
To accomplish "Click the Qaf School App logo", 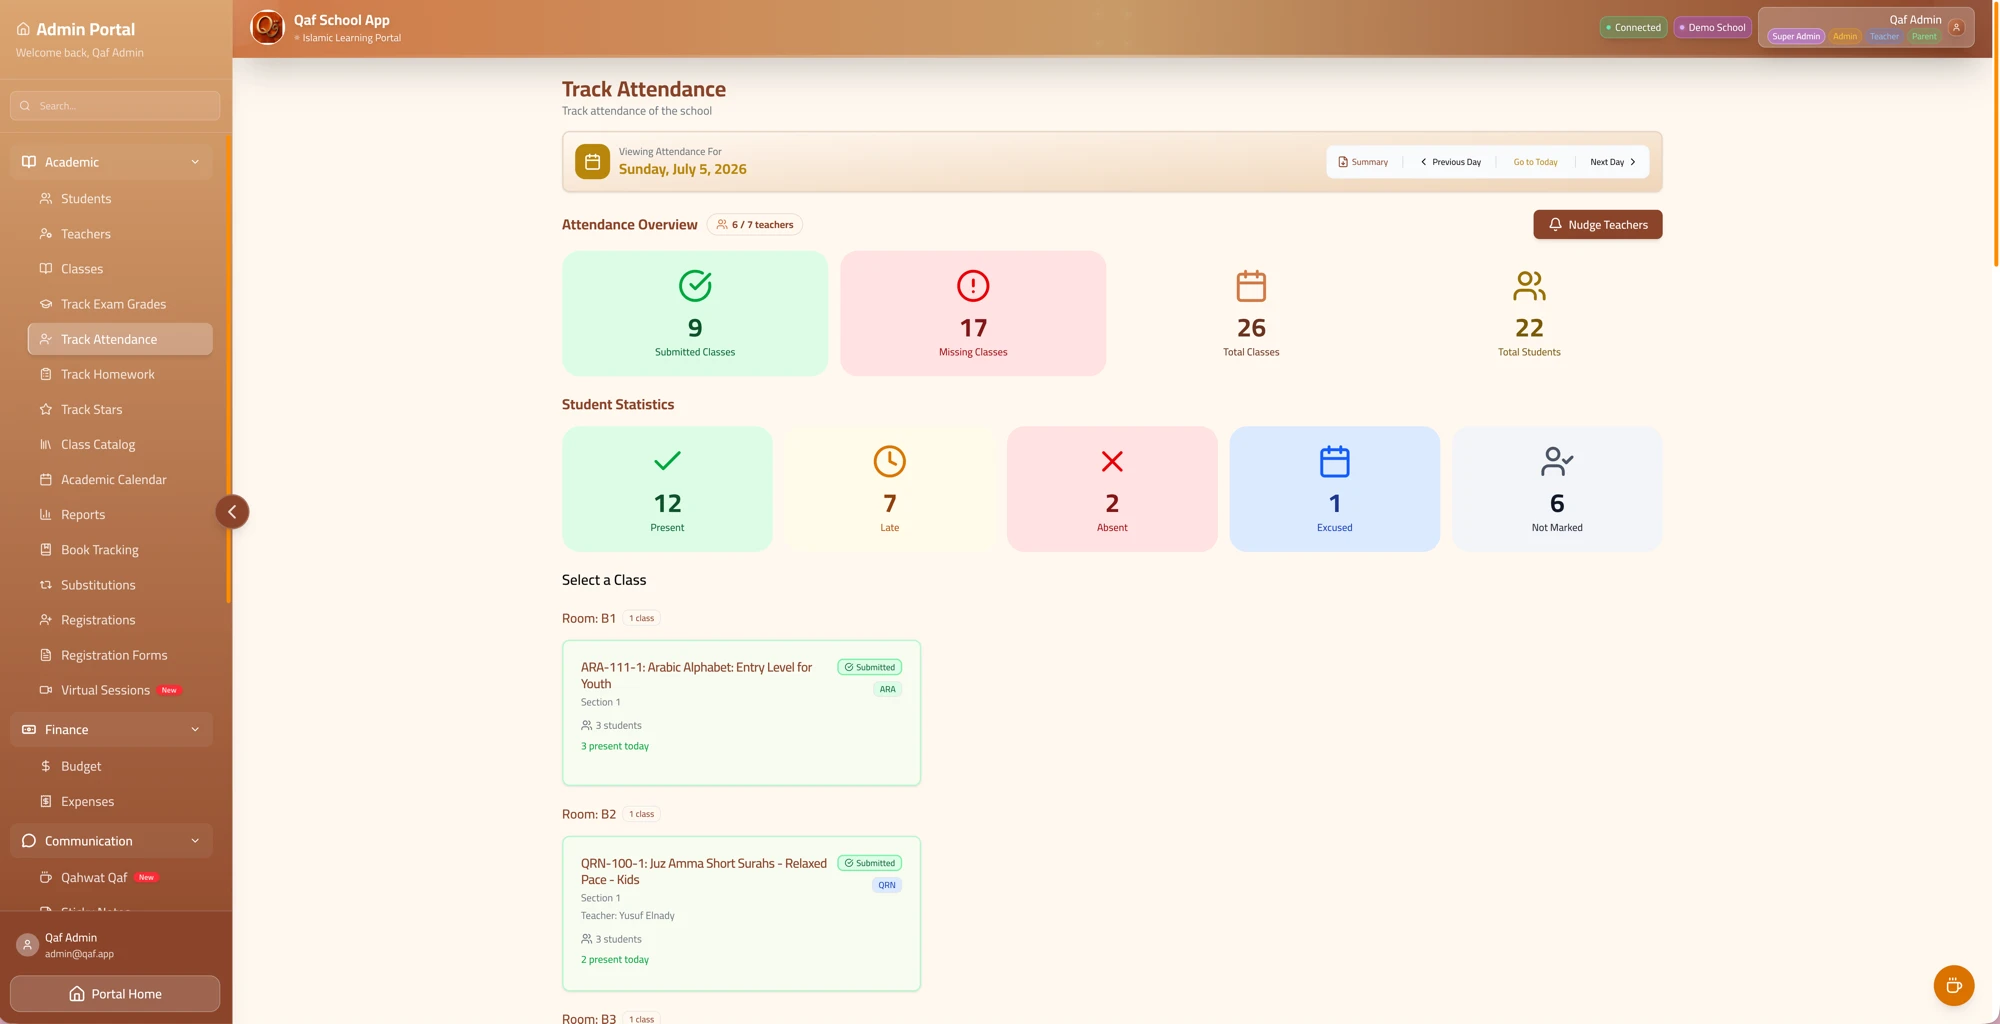I will (x=267, y=27).
